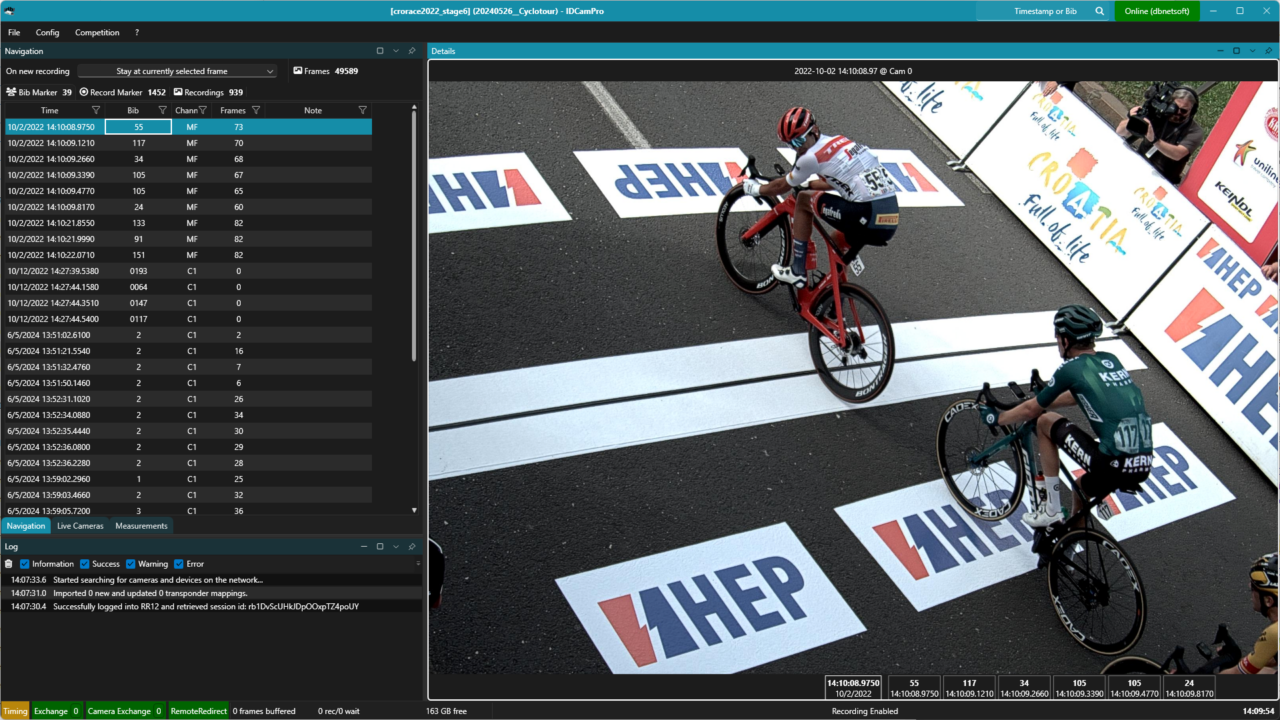Maximize the Log panel

[x=380, y=547]
